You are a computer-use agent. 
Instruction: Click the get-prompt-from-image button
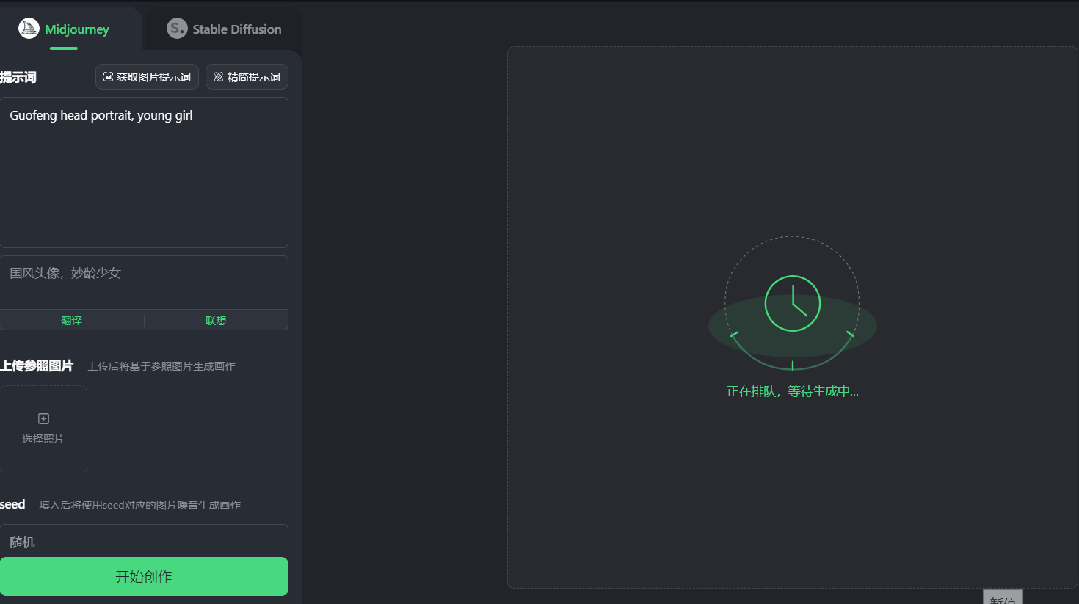[147, 77]
